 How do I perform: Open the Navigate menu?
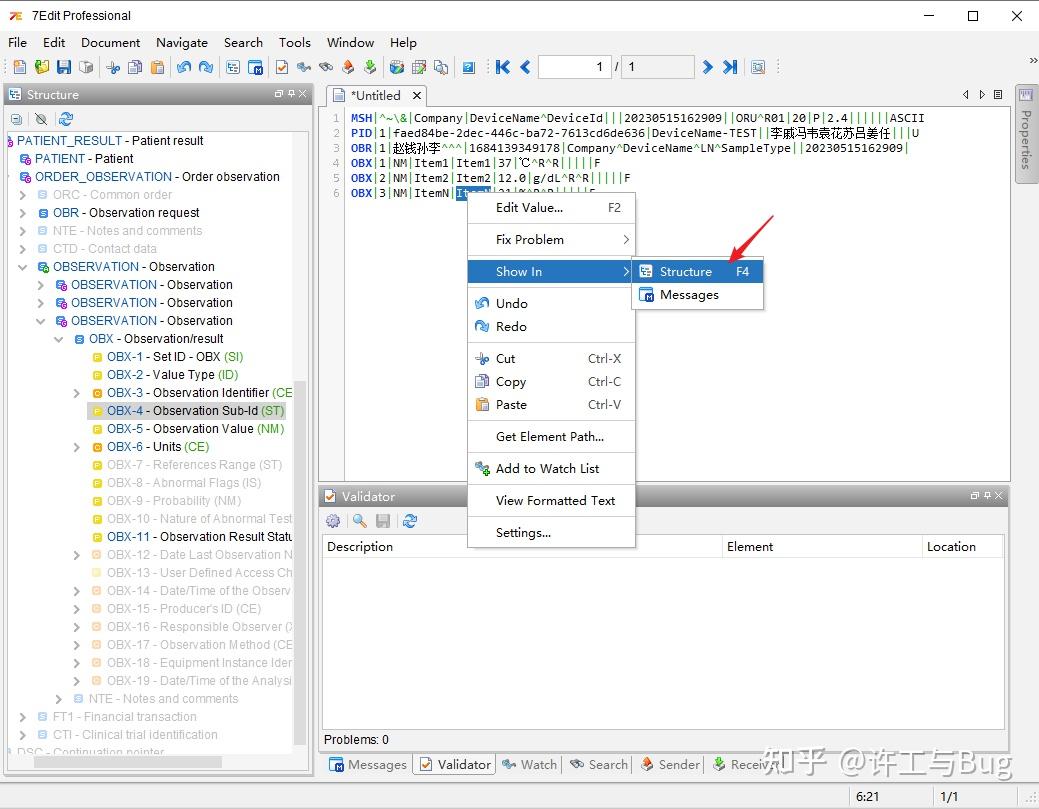click(x=181, y=43)
